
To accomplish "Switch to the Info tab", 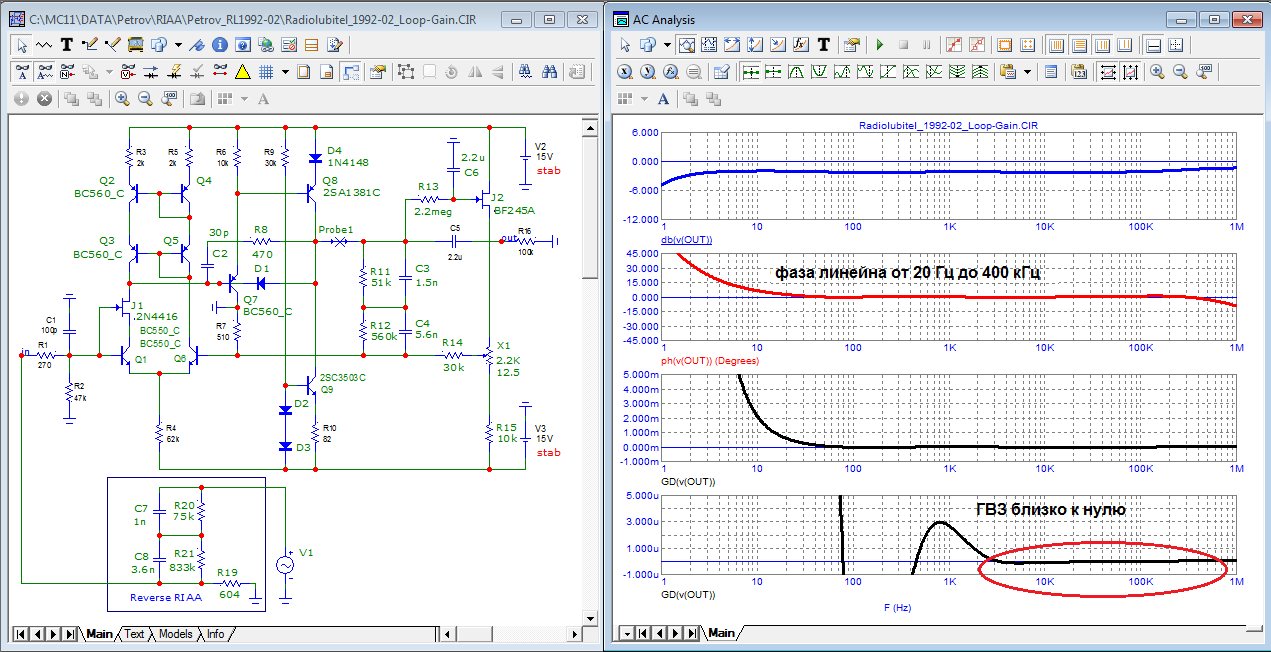I will 215,634.
